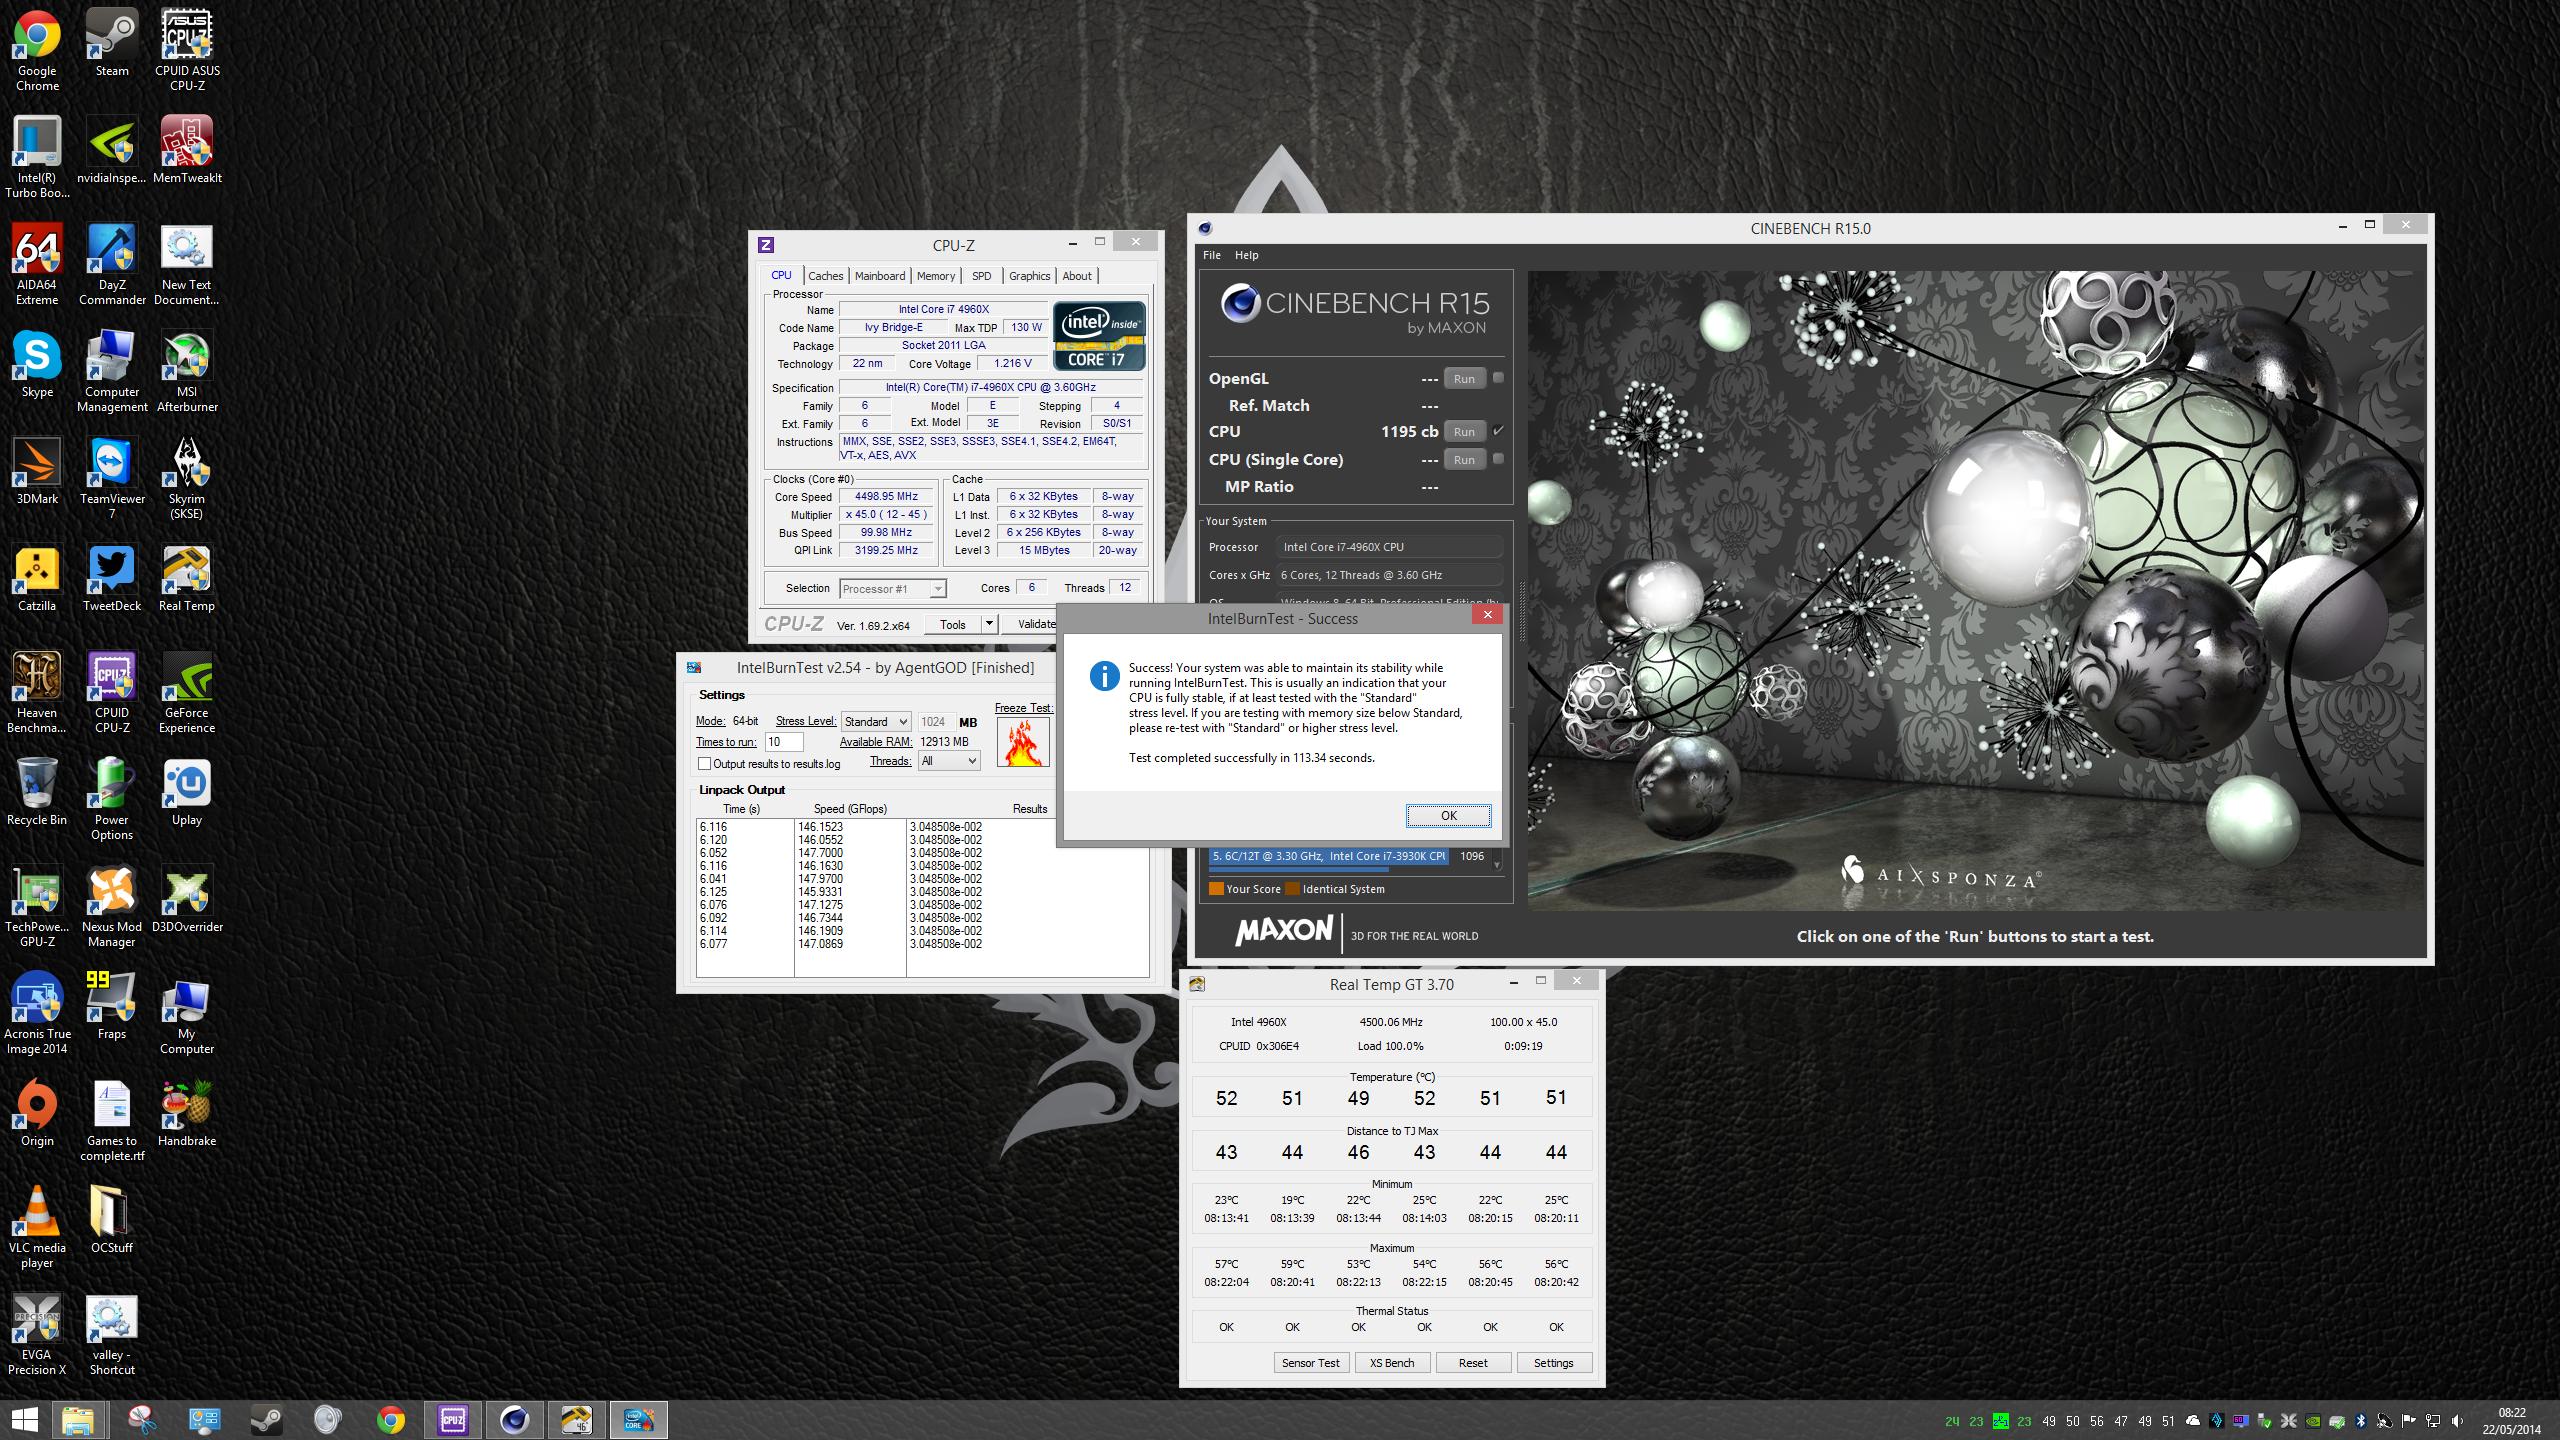
Task: Run the CPU test in Cinebench
Action: click(x=1464, y=432)
